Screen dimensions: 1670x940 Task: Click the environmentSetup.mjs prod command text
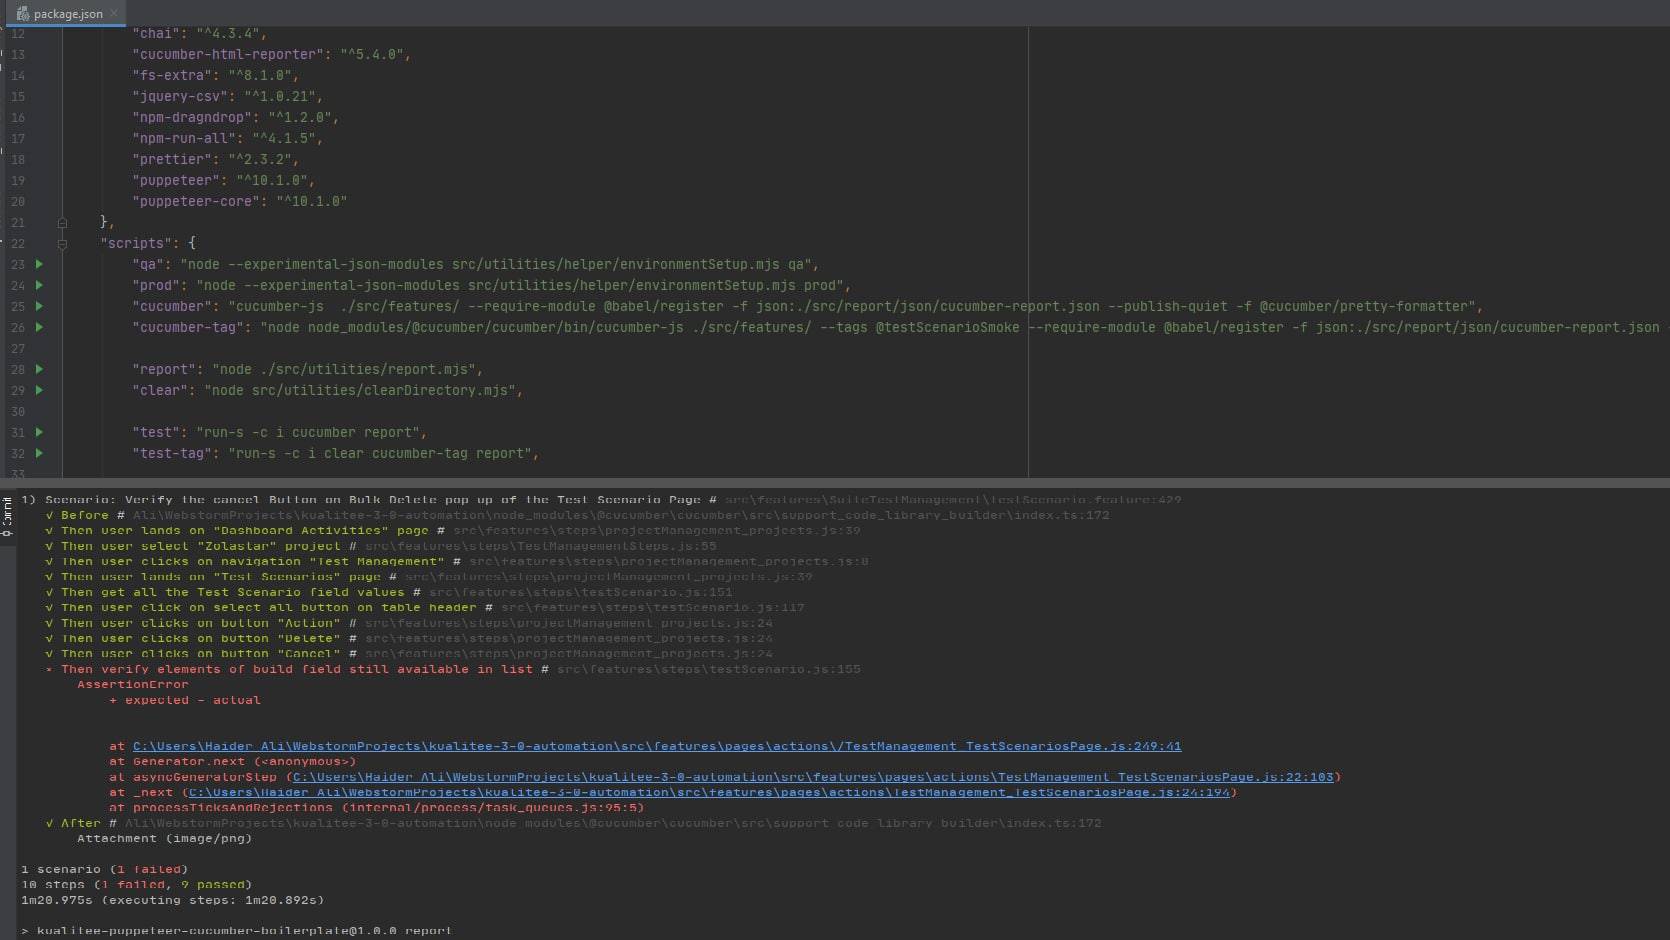[523, 285]
